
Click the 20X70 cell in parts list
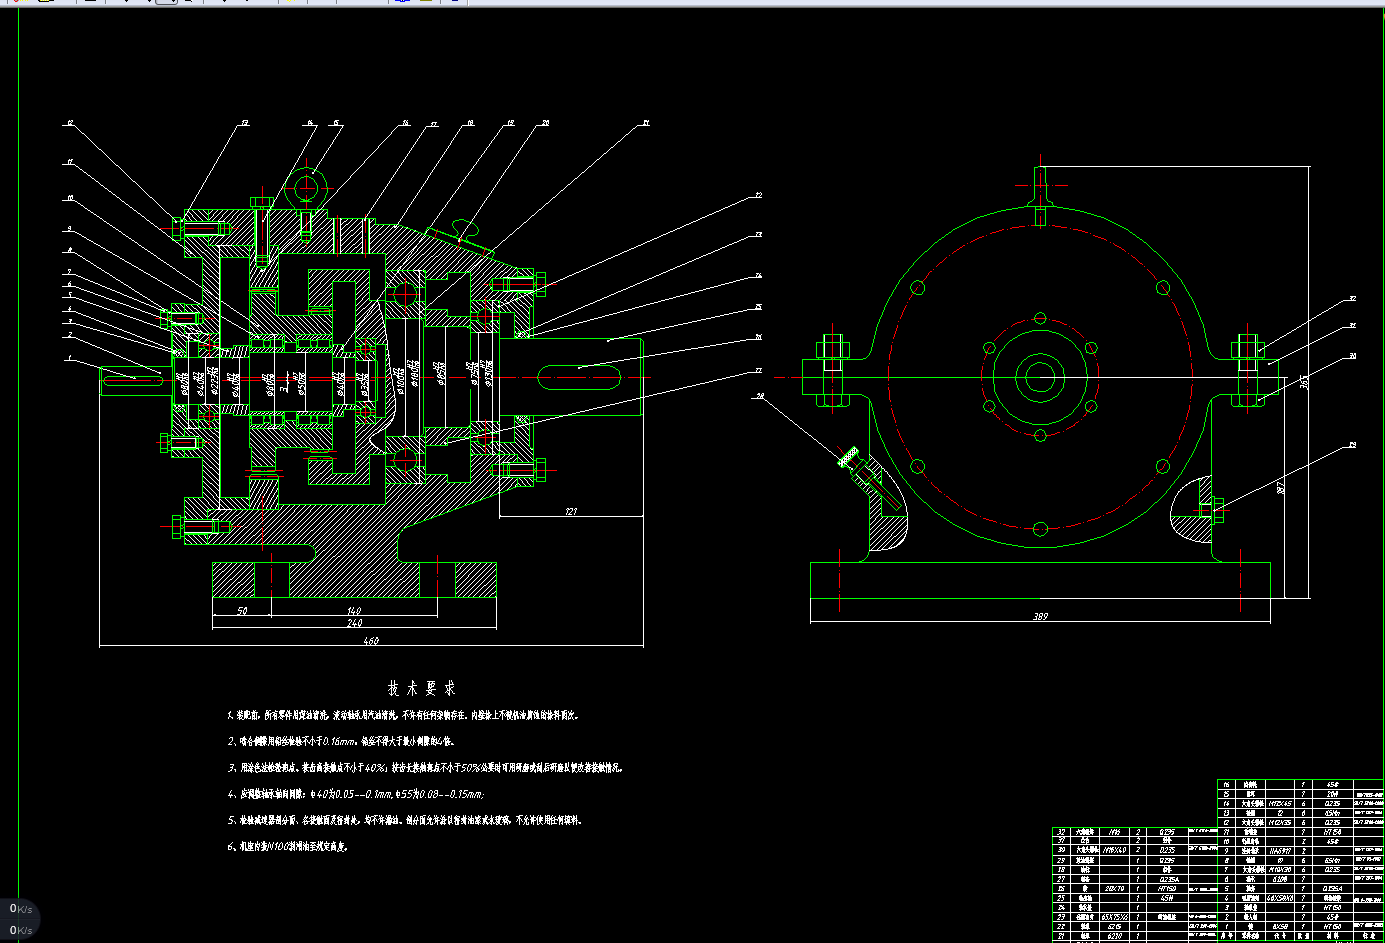(x=1114, y=888)
